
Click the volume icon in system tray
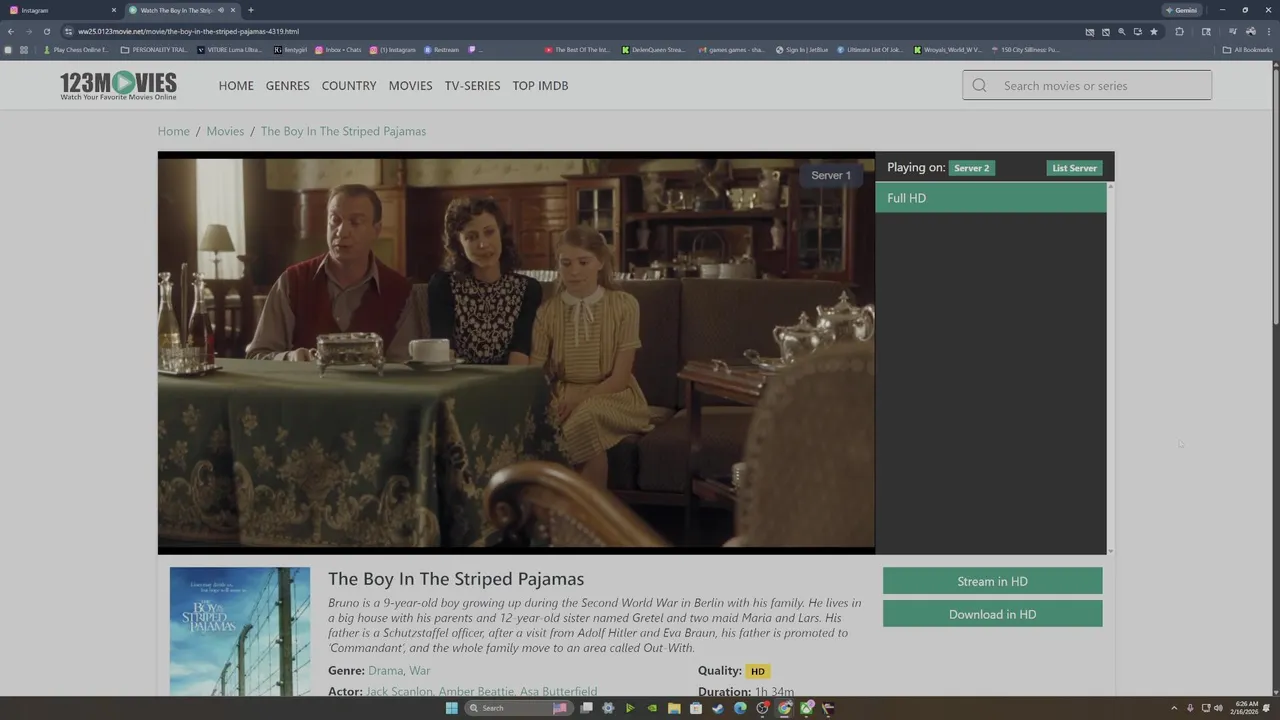(1218, 708)
